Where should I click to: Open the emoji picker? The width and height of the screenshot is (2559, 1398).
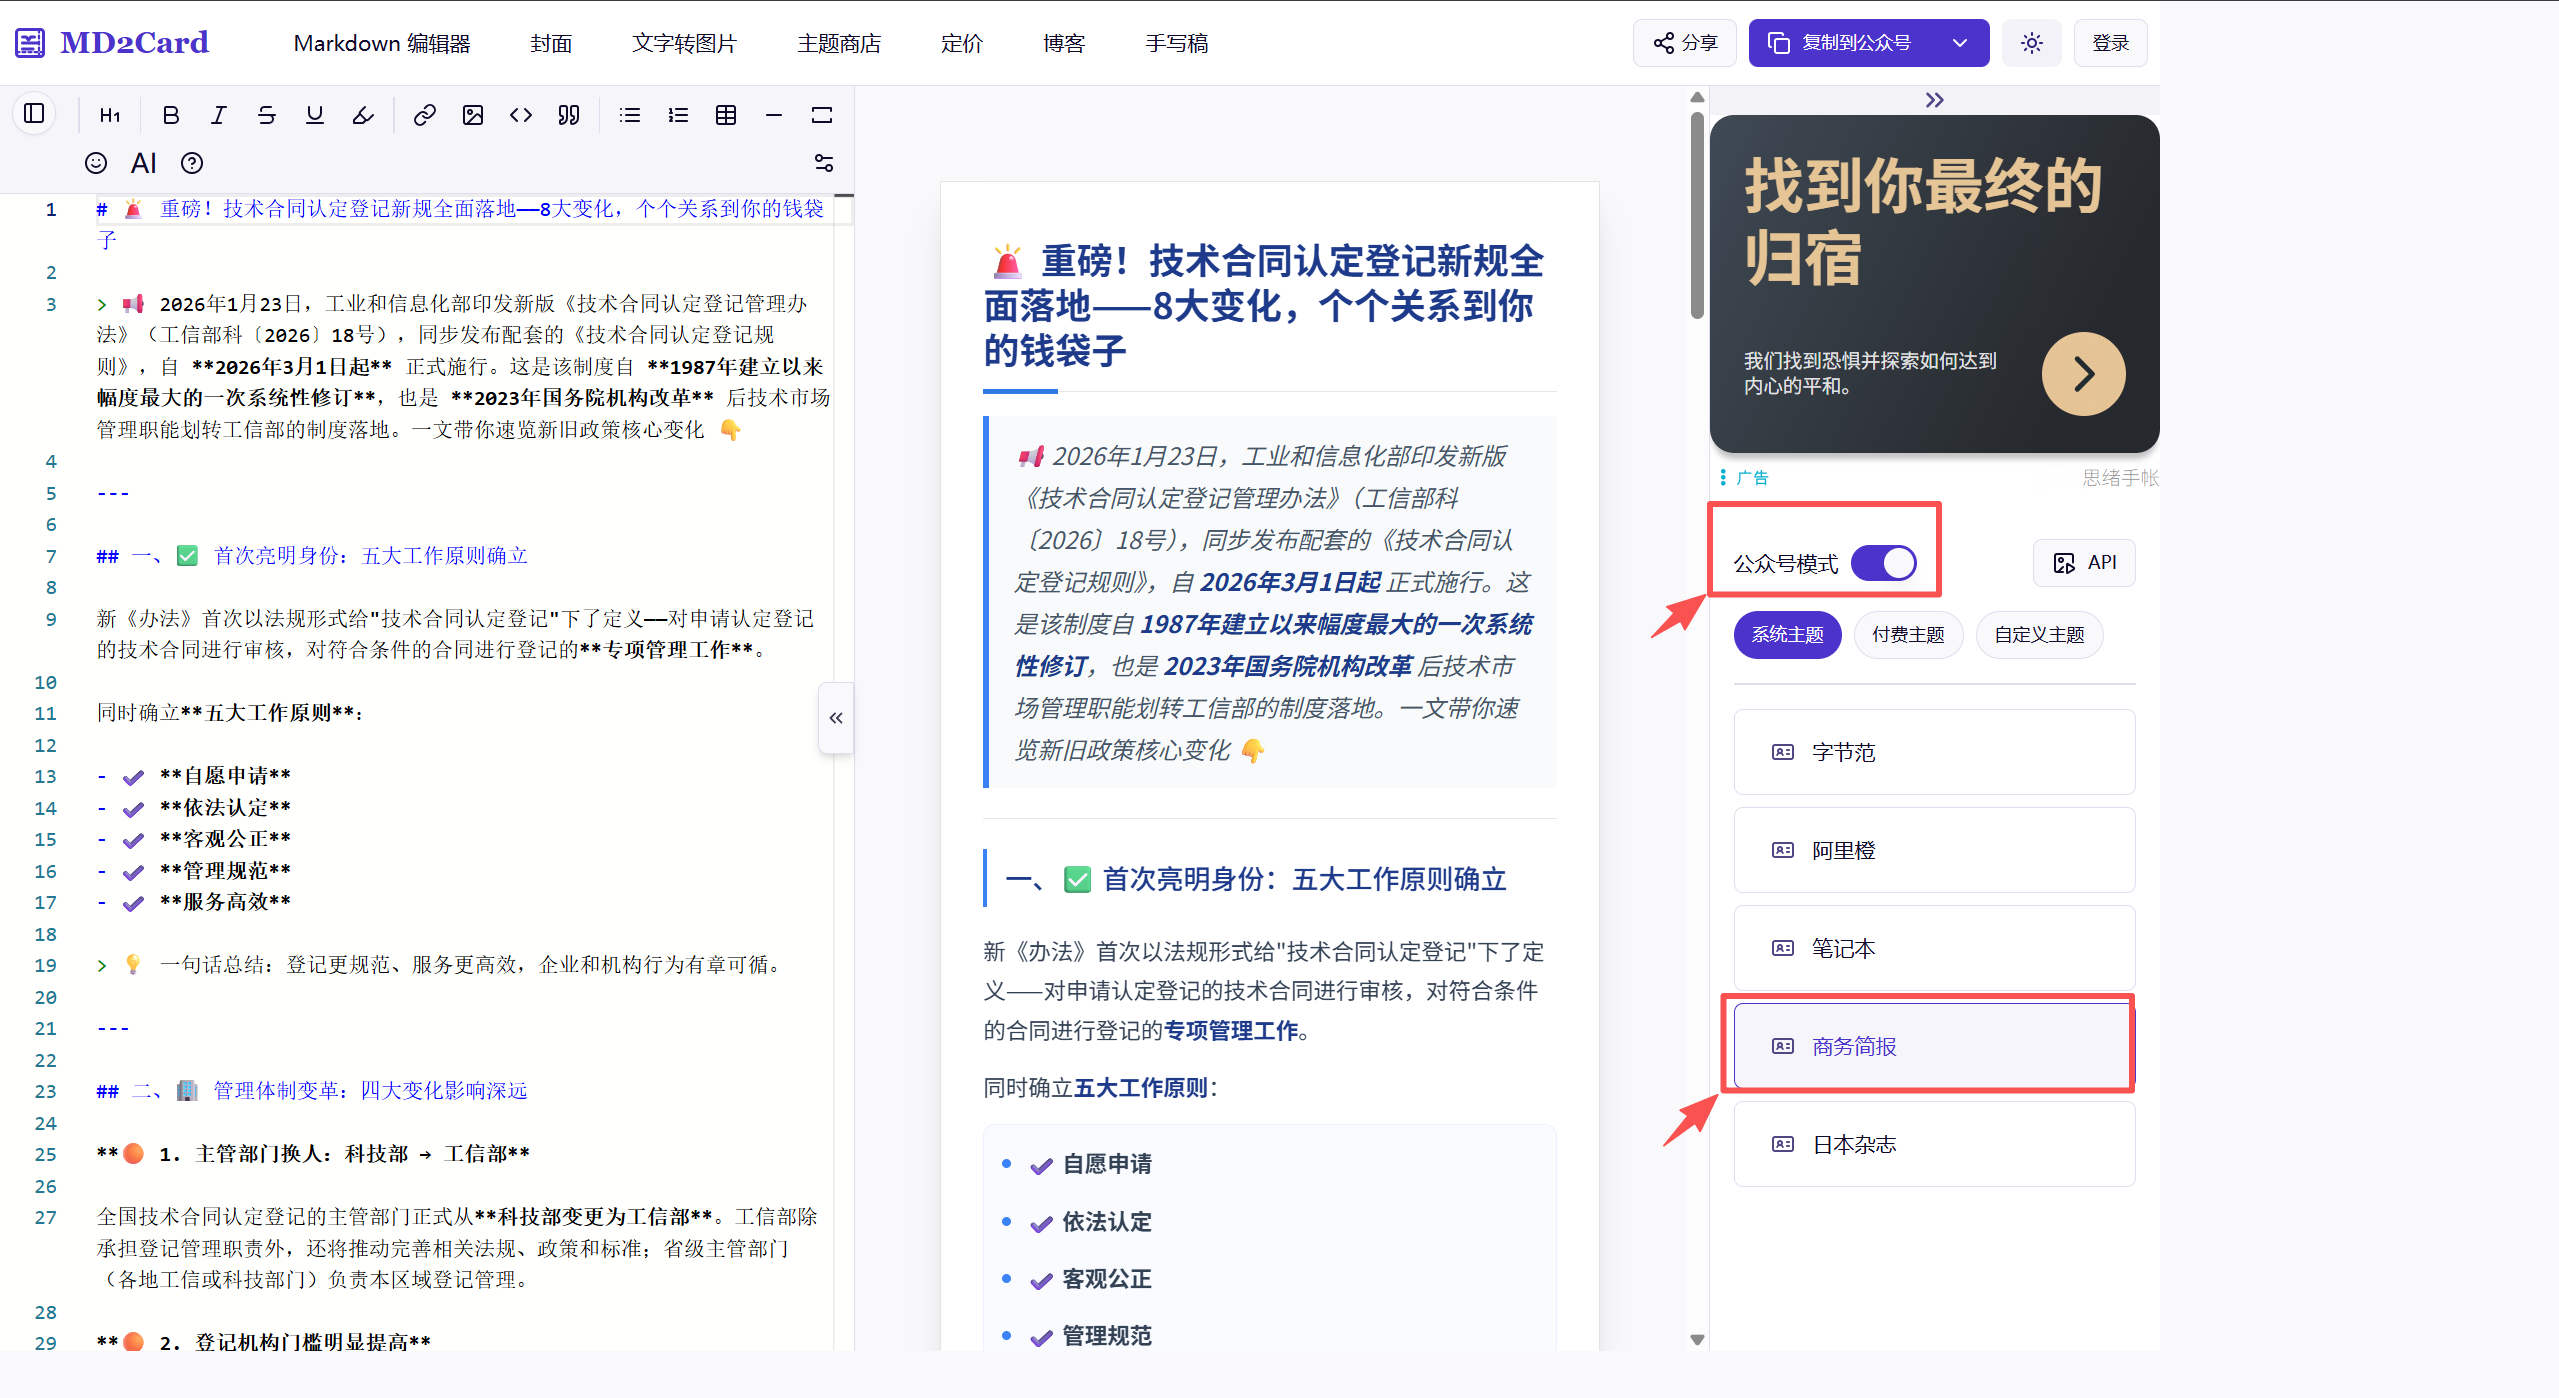point(96,163)
